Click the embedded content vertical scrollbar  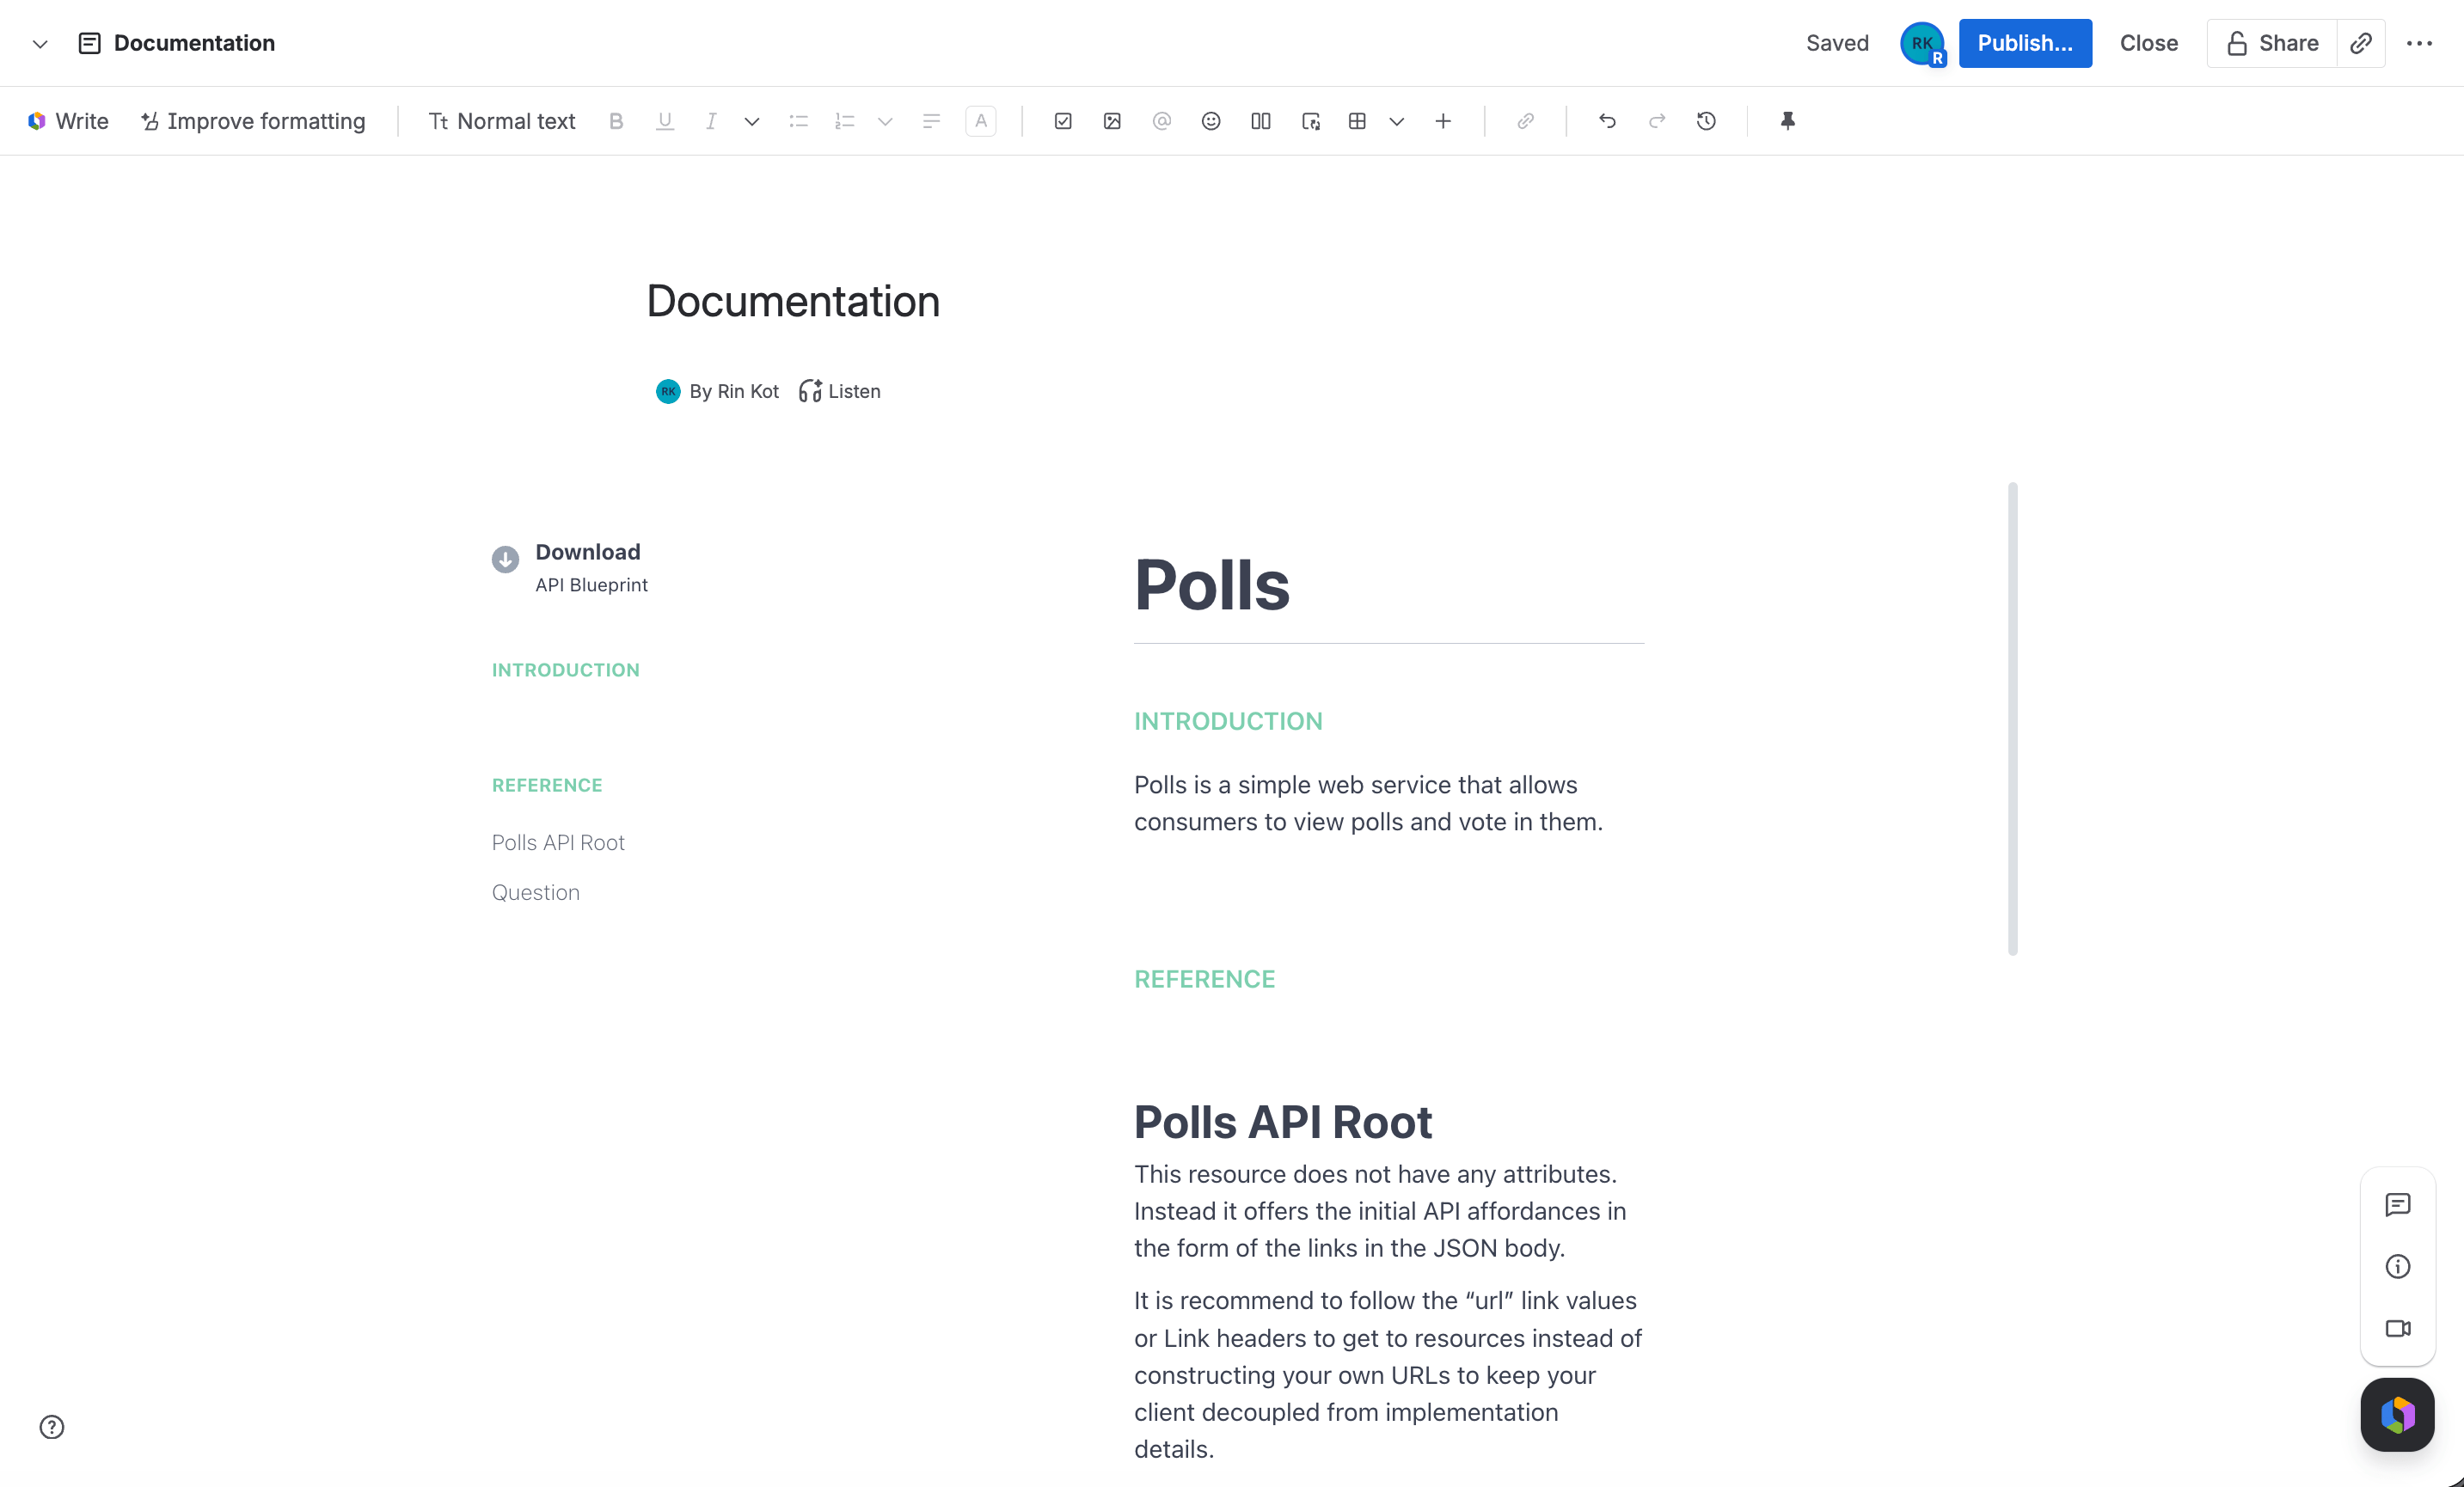(2012, 718)
